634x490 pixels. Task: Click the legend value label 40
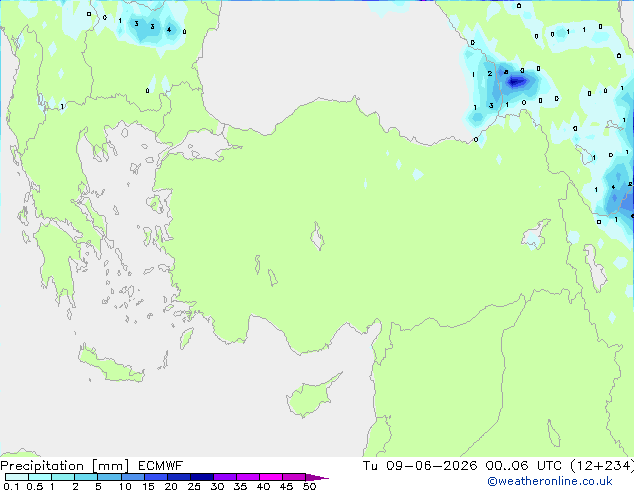263,486
